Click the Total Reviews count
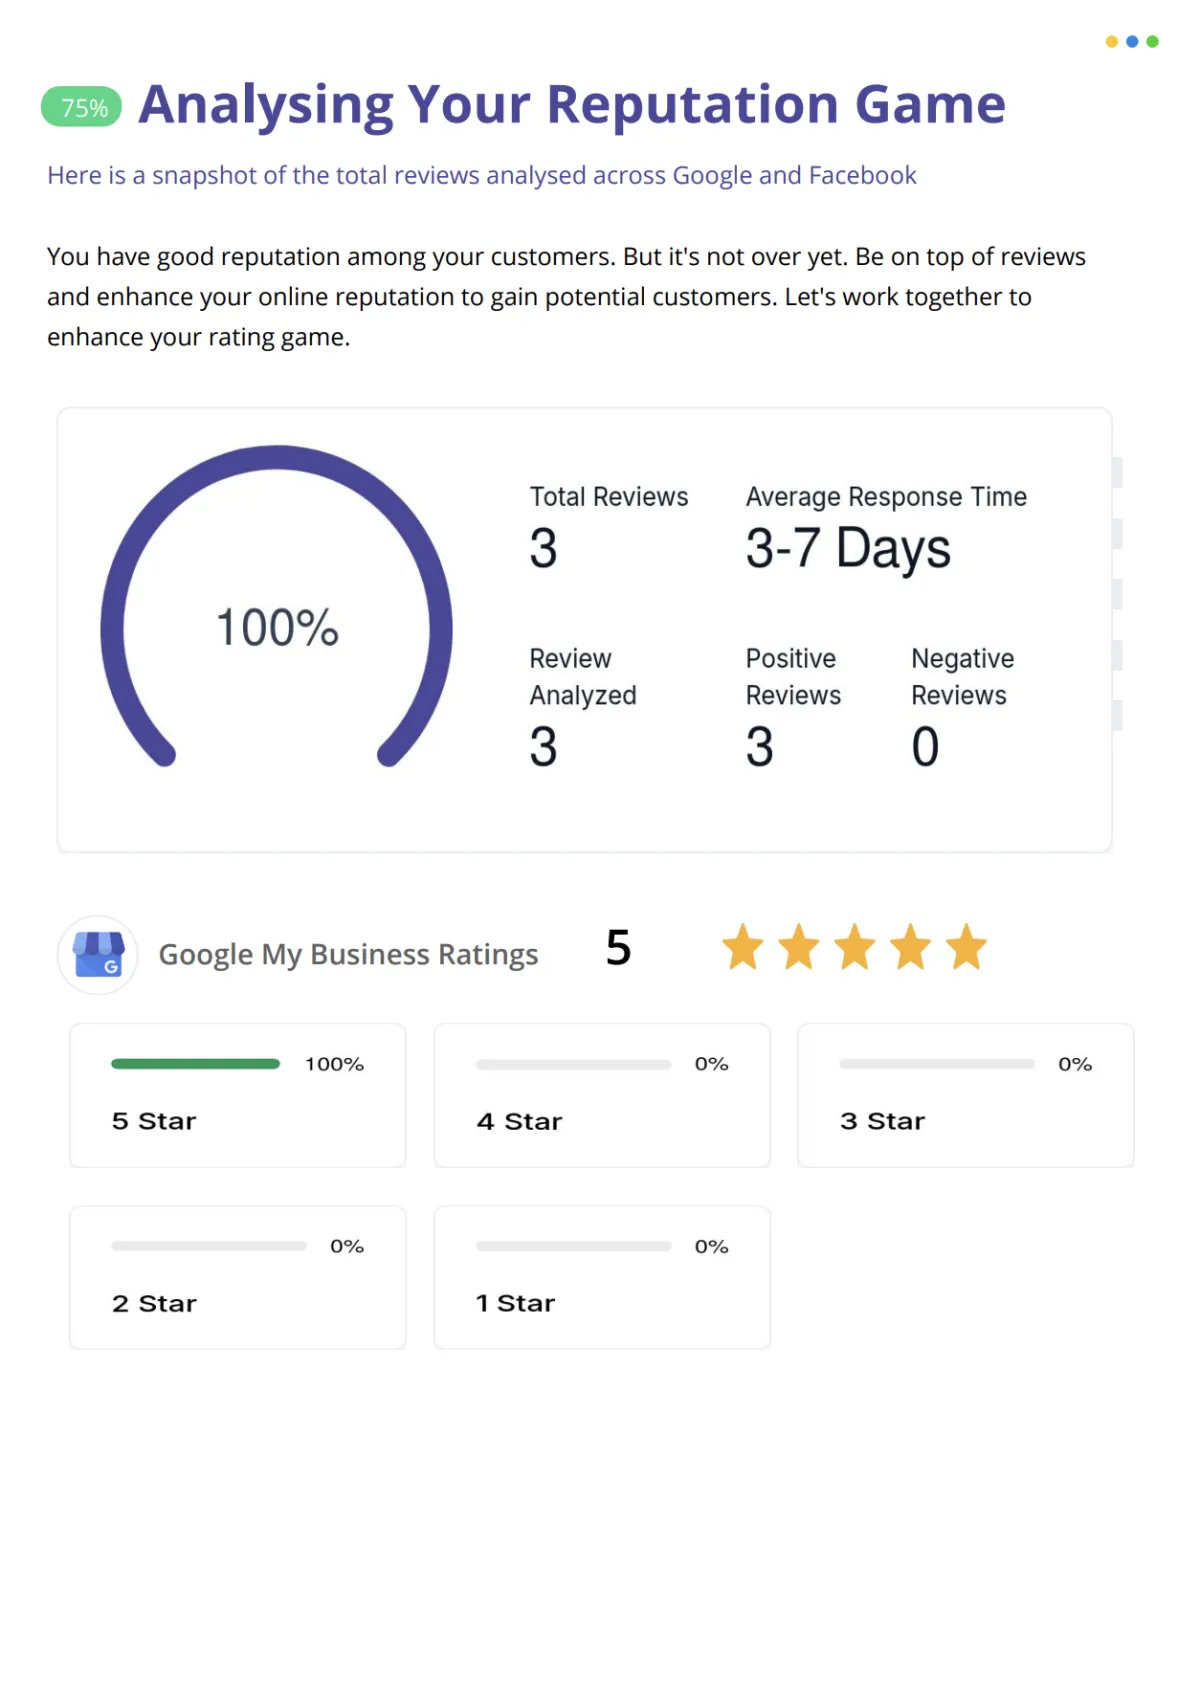This screenshot has width=1200, height=1699. (x=543, y=548)
